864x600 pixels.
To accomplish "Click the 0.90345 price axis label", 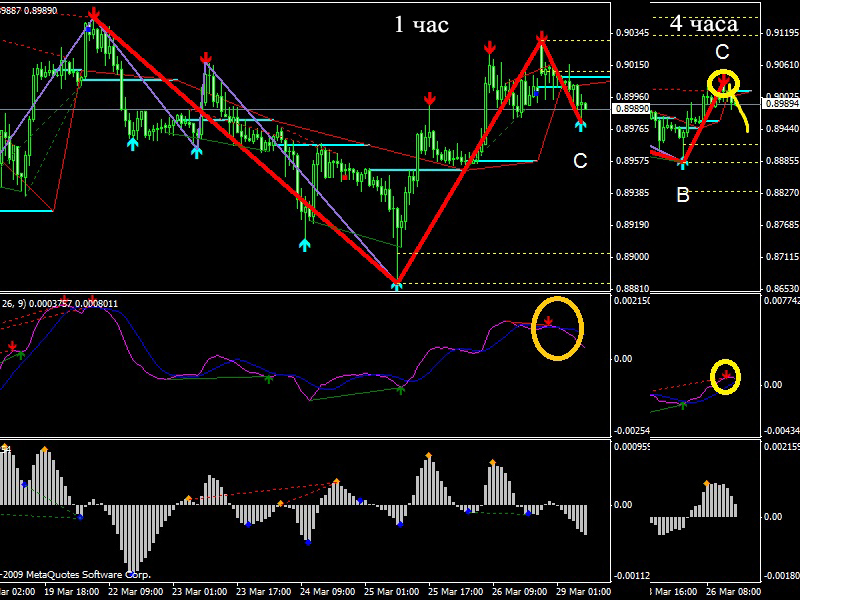I will [632, 33].
